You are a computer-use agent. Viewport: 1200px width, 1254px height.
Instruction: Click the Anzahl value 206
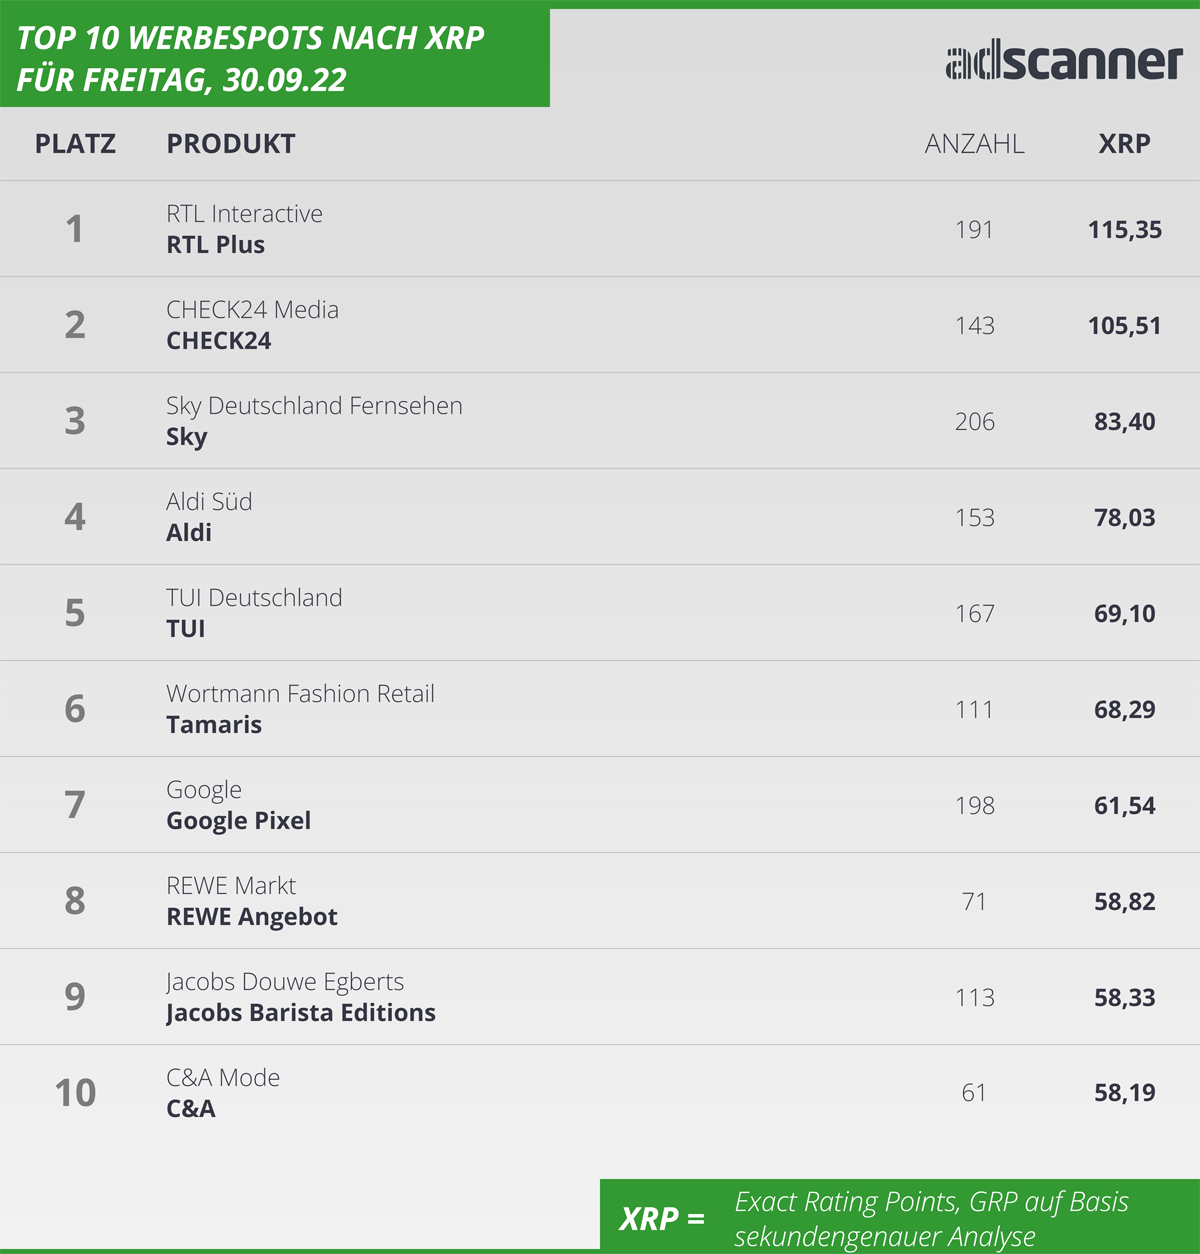[x=974, y=422]
